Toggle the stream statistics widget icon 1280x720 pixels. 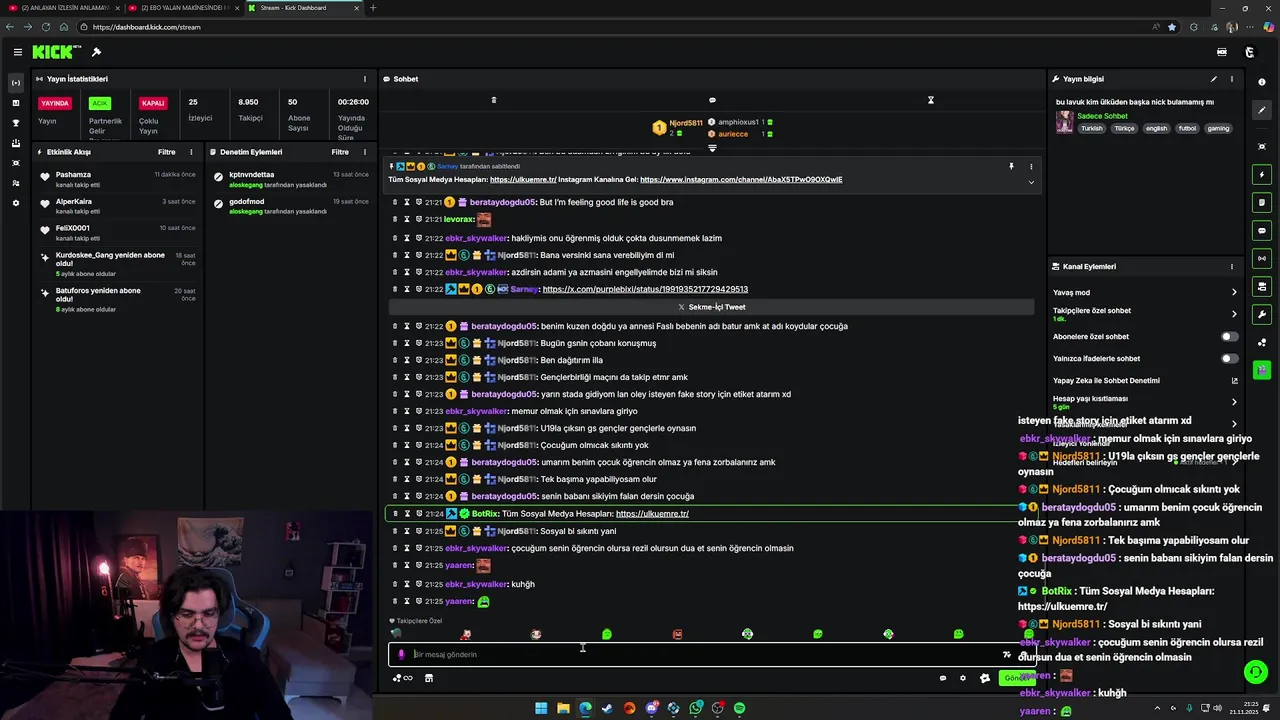(x=1262, y=259)
